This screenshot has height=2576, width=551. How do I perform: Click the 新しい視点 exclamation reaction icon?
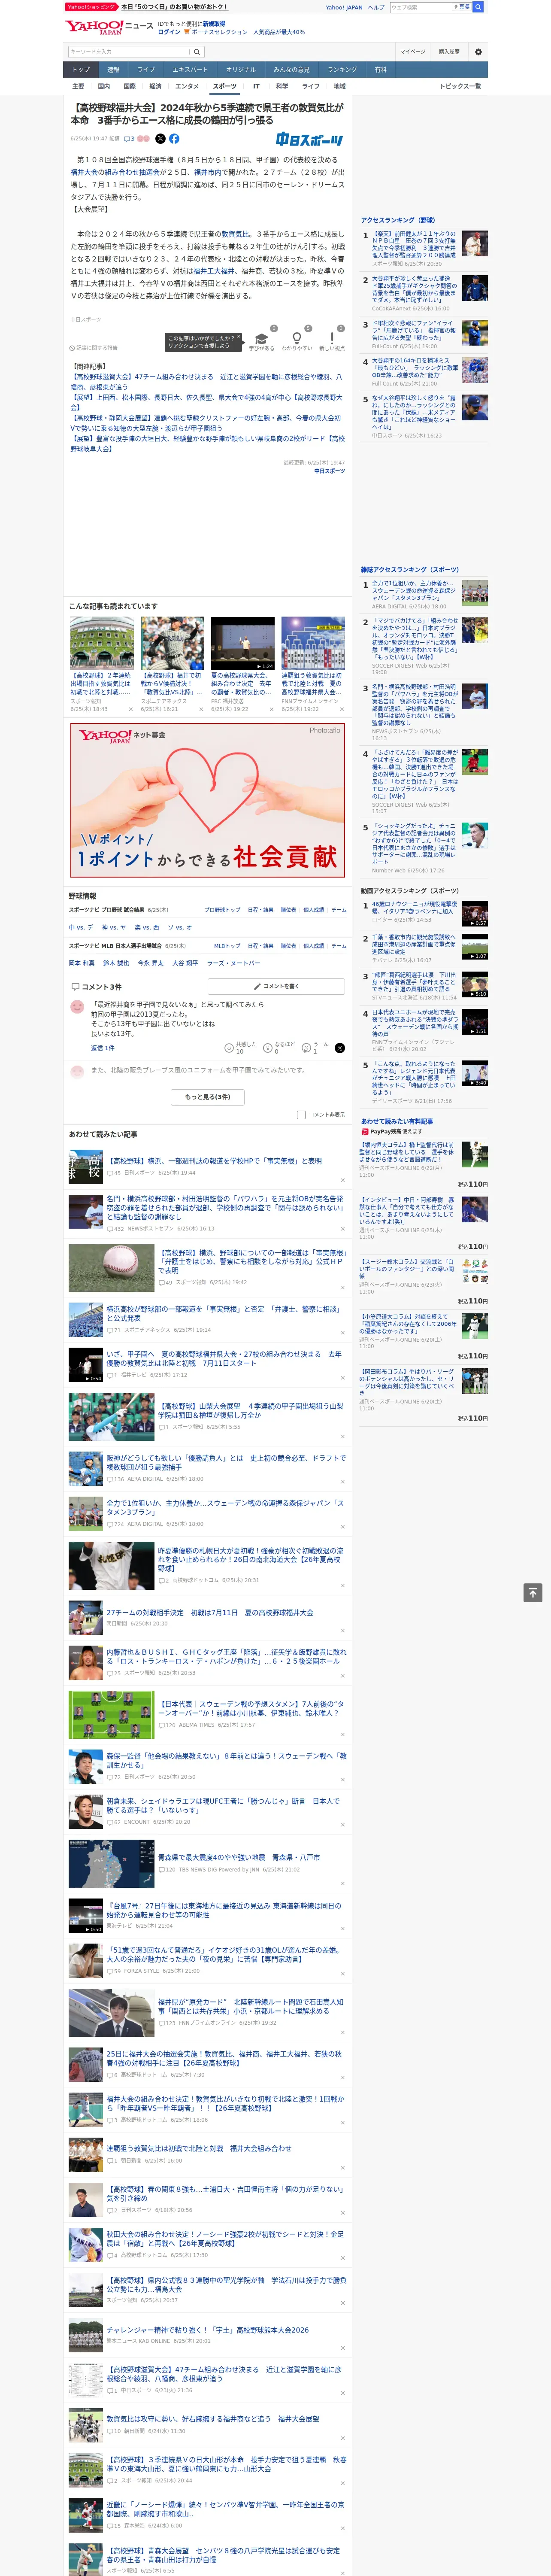(332, 338)
